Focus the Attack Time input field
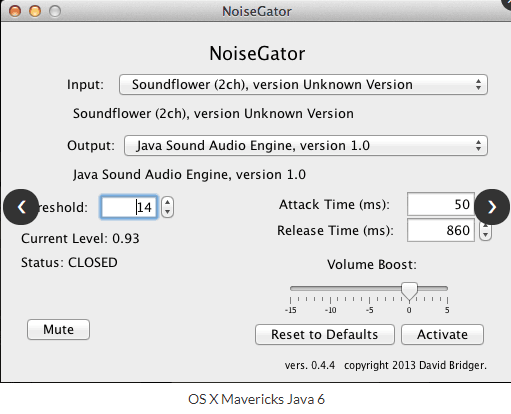Image resolution: width=511 pixels, height=414 pixels. (x=441, y=204)
